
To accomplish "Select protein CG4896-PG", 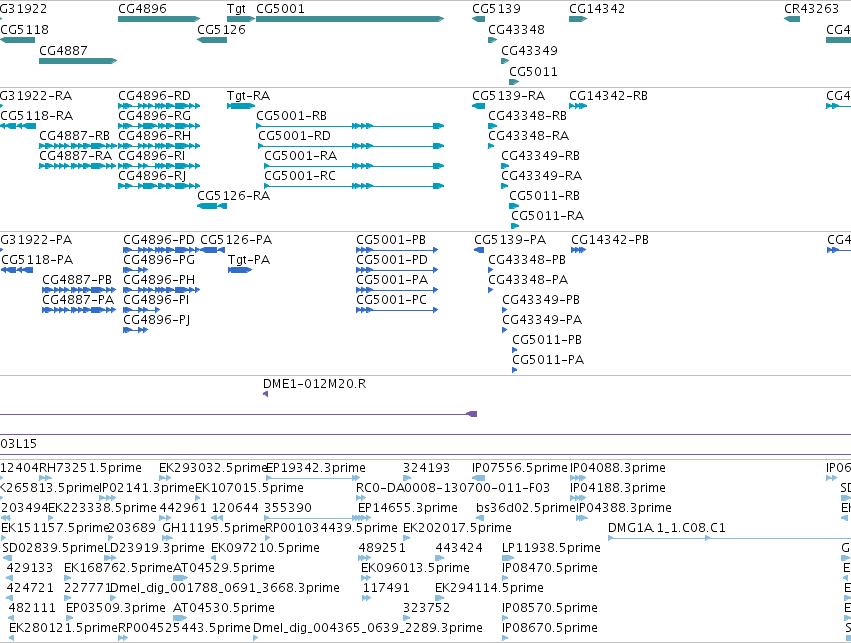I will point(136,270).
